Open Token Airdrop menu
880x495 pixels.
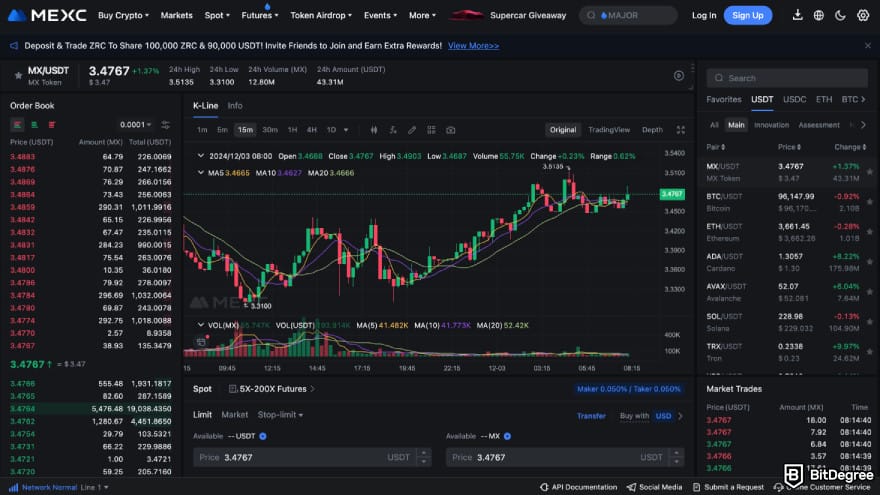click(321, 15)
